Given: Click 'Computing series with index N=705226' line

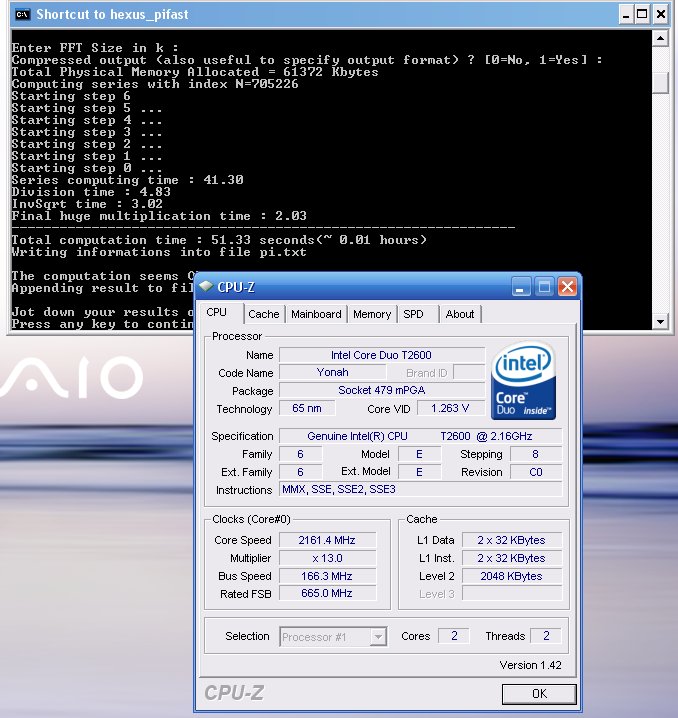Looking at the screenshot, I should coord(155,84).
